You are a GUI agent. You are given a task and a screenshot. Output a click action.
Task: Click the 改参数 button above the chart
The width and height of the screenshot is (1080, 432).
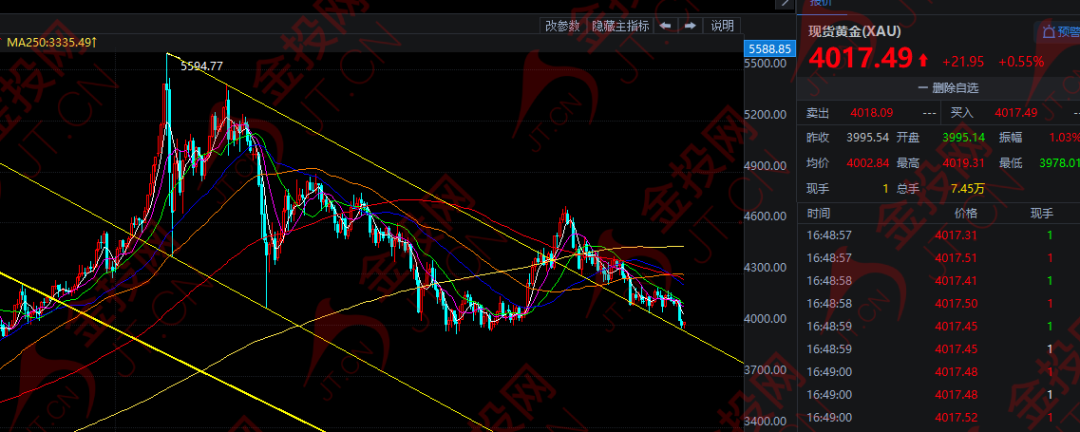[x=562, y=26]
